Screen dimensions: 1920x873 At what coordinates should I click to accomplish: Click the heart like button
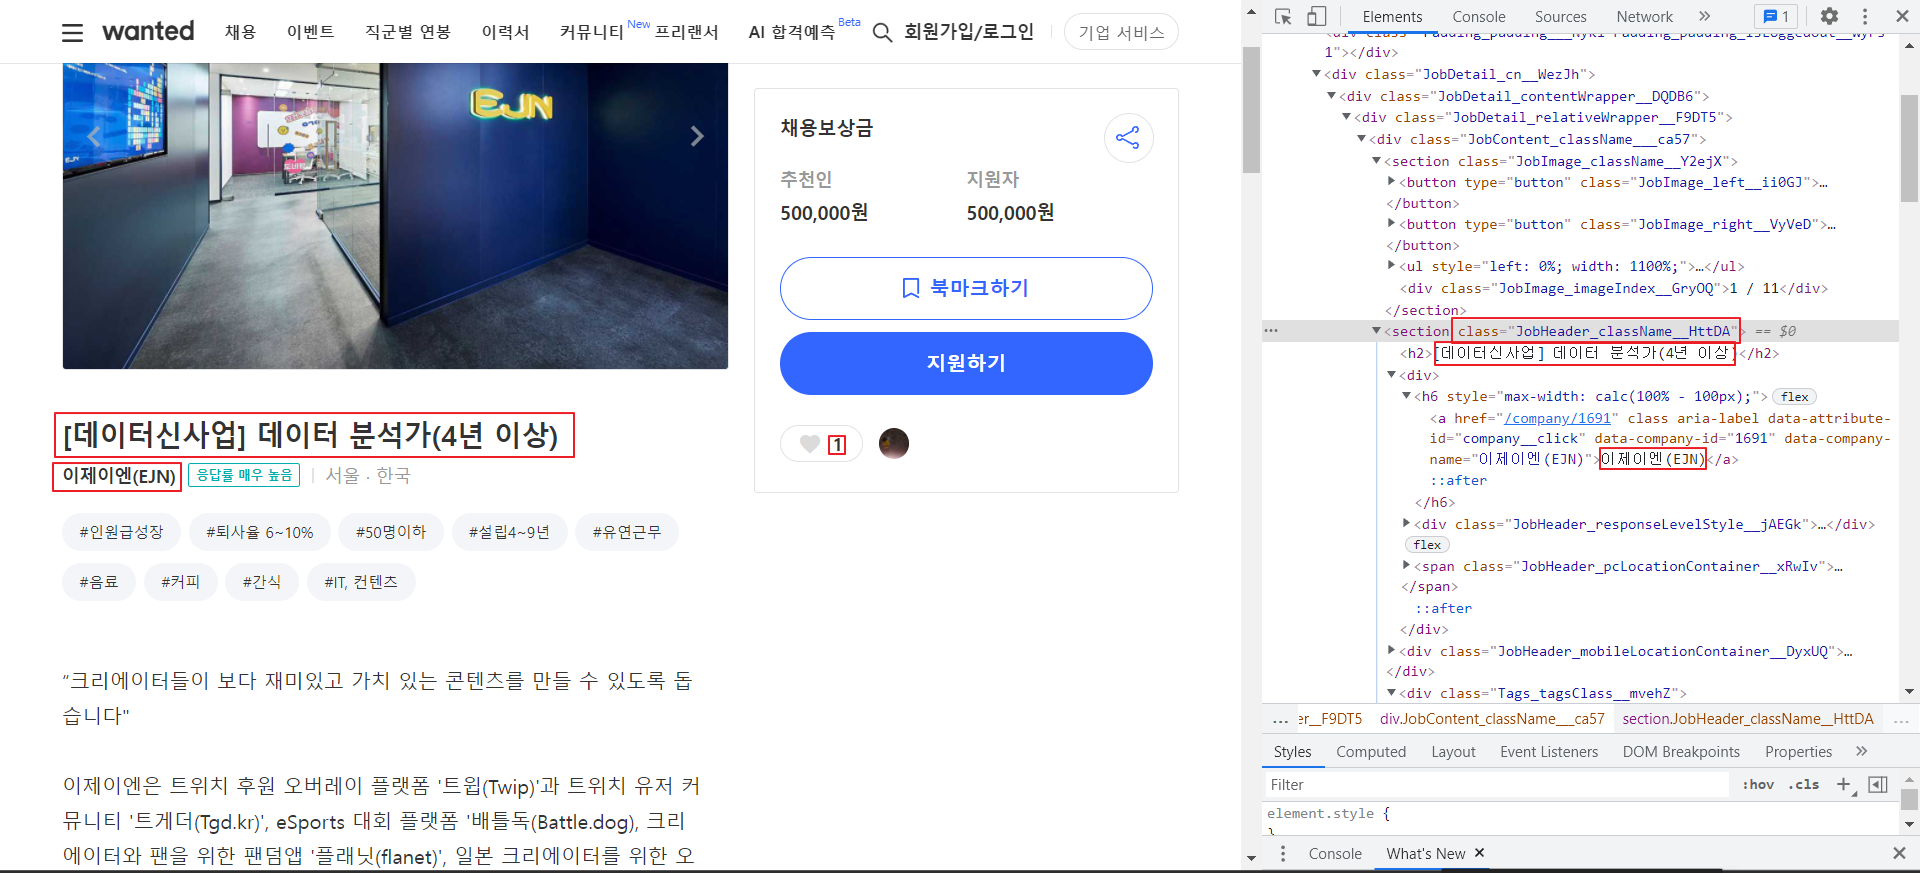(810, 444)
